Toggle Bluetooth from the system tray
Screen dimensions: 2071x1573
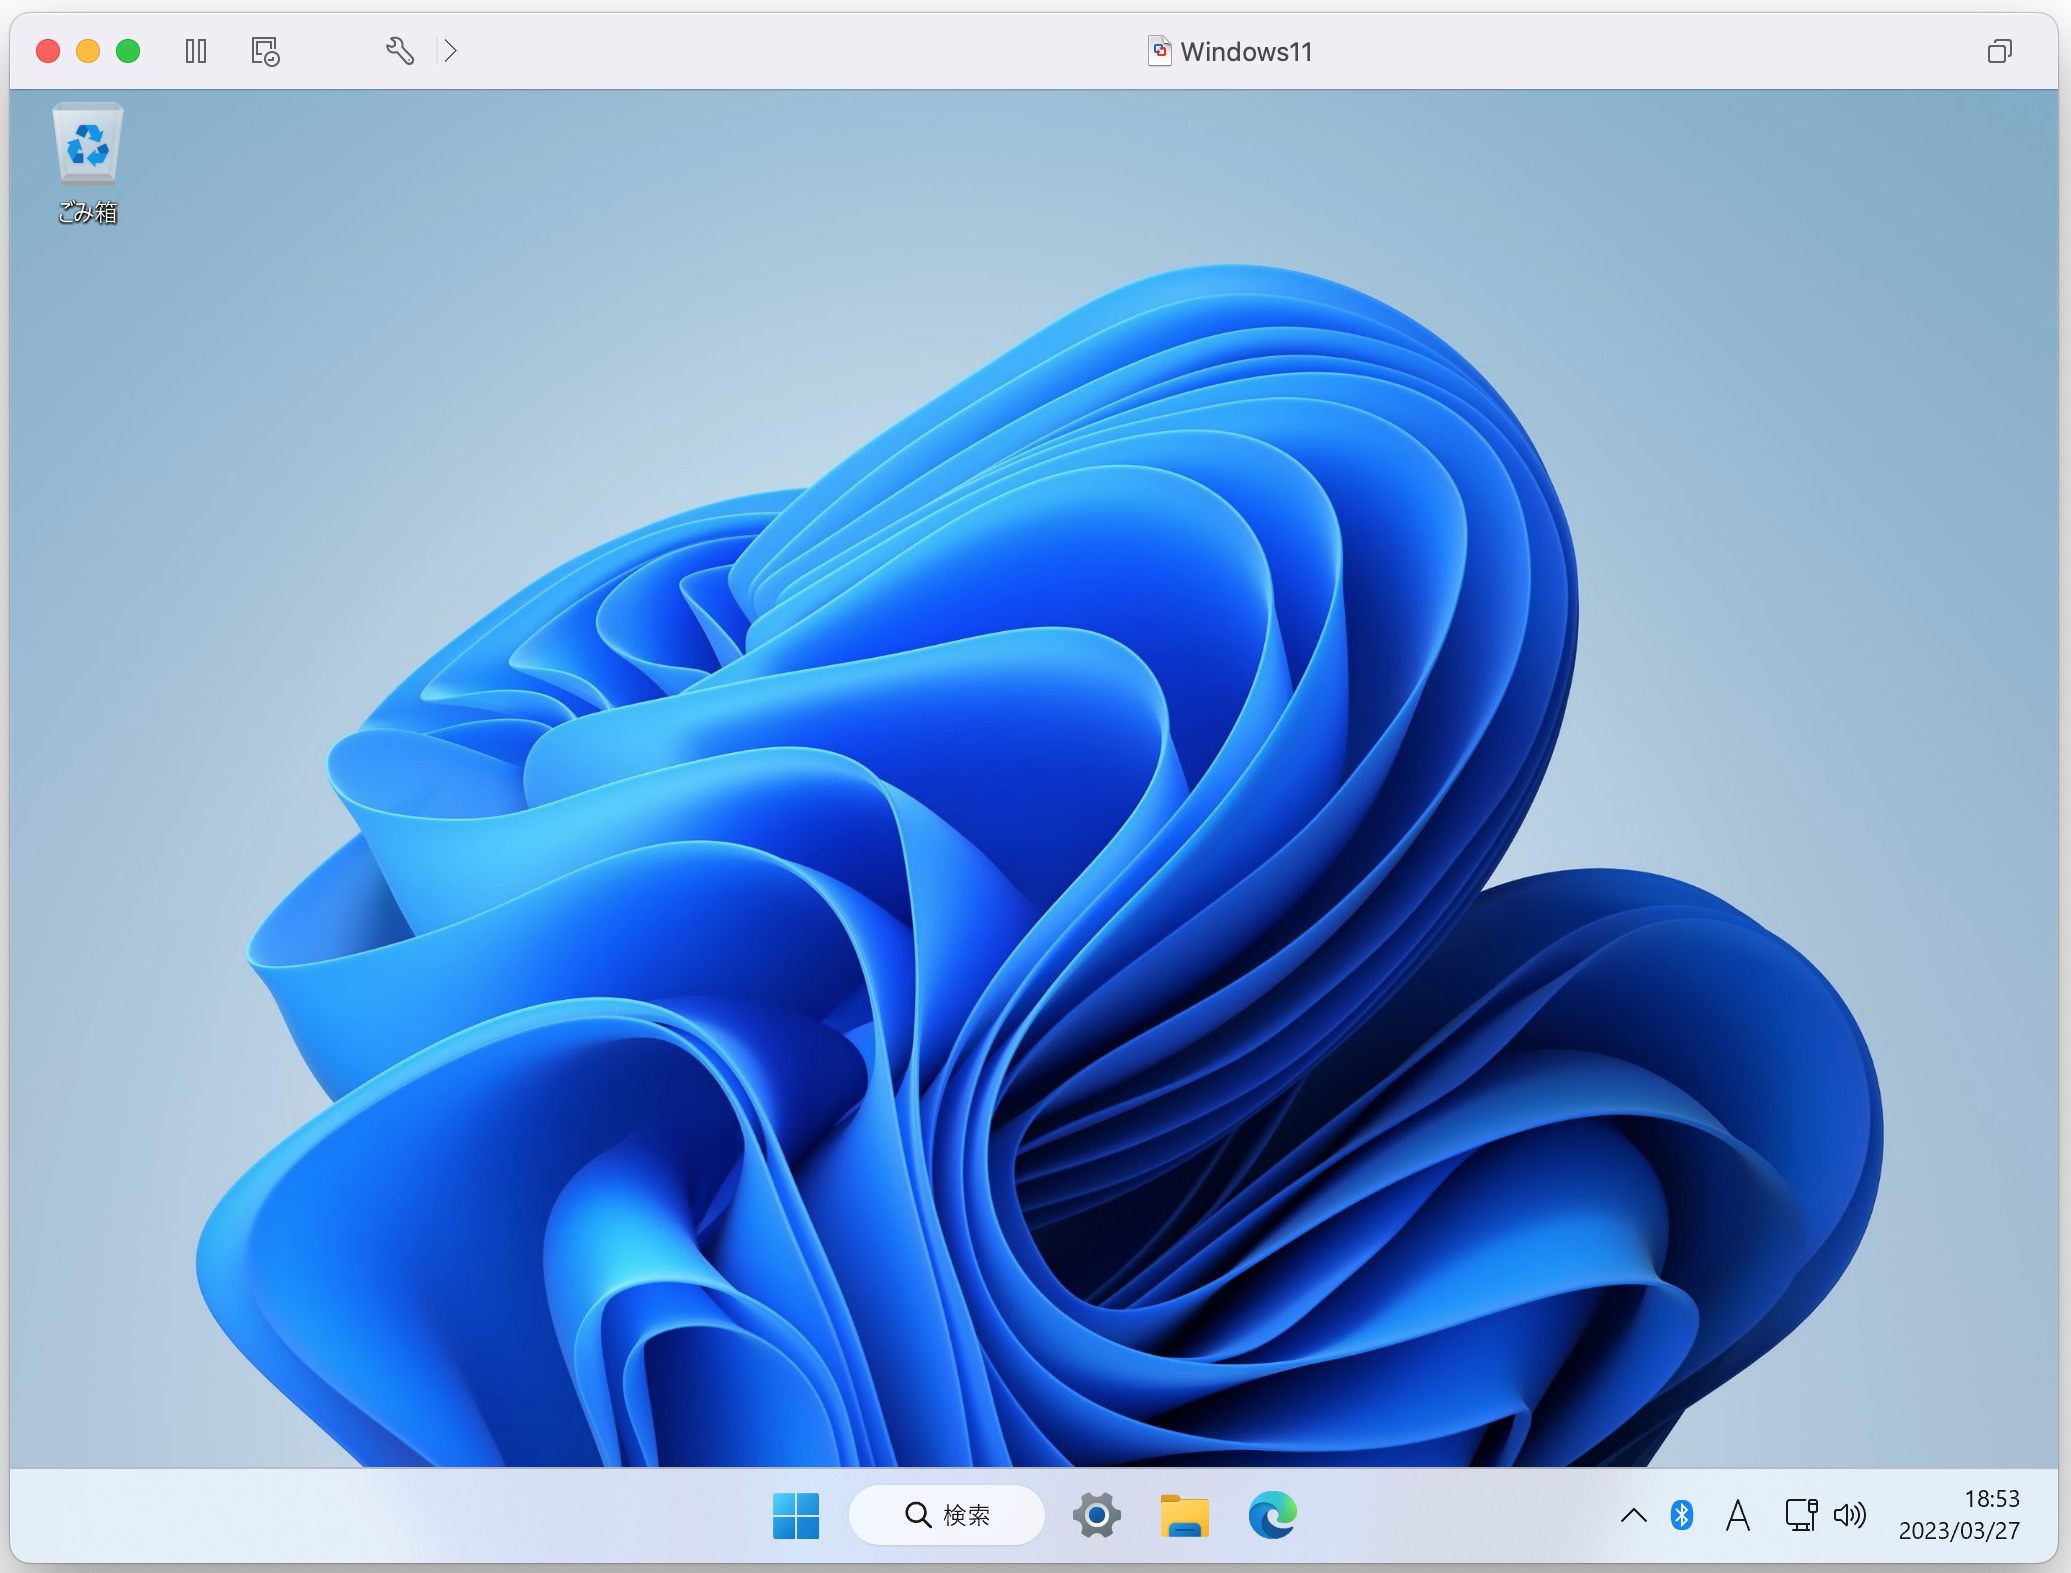(1683, 1515)
